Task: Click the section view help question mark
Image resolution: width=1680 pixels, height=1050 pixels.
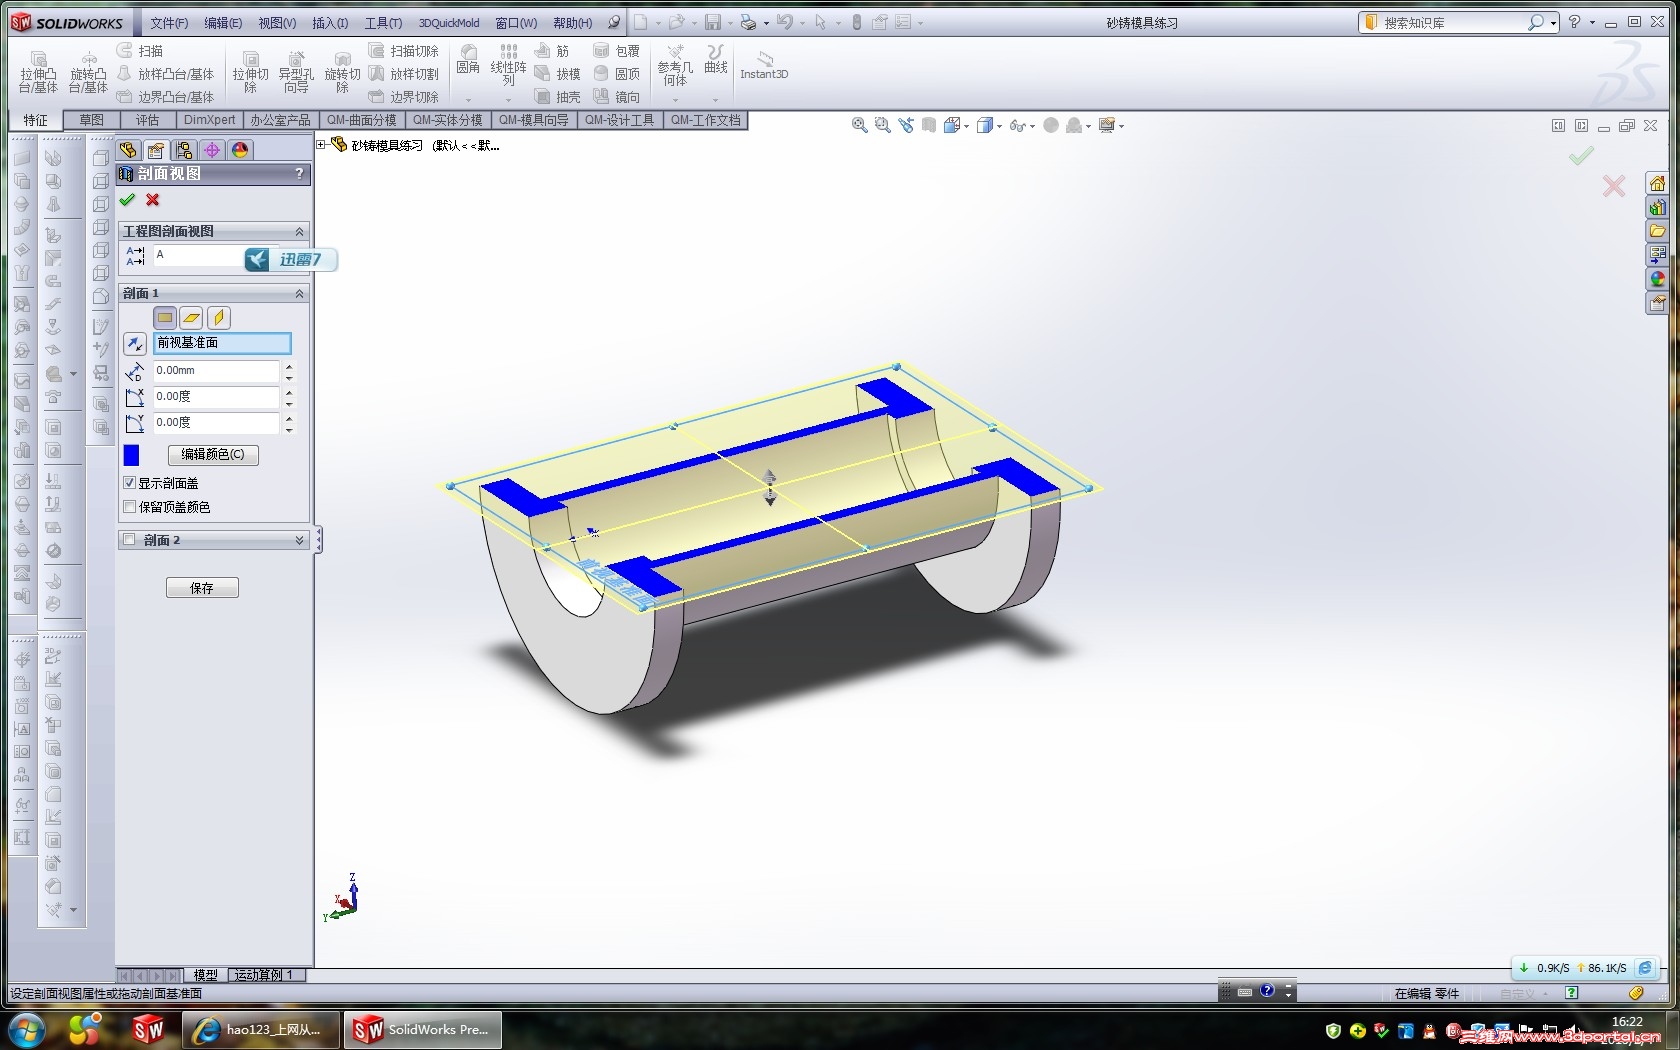Action: pos(299,174)
